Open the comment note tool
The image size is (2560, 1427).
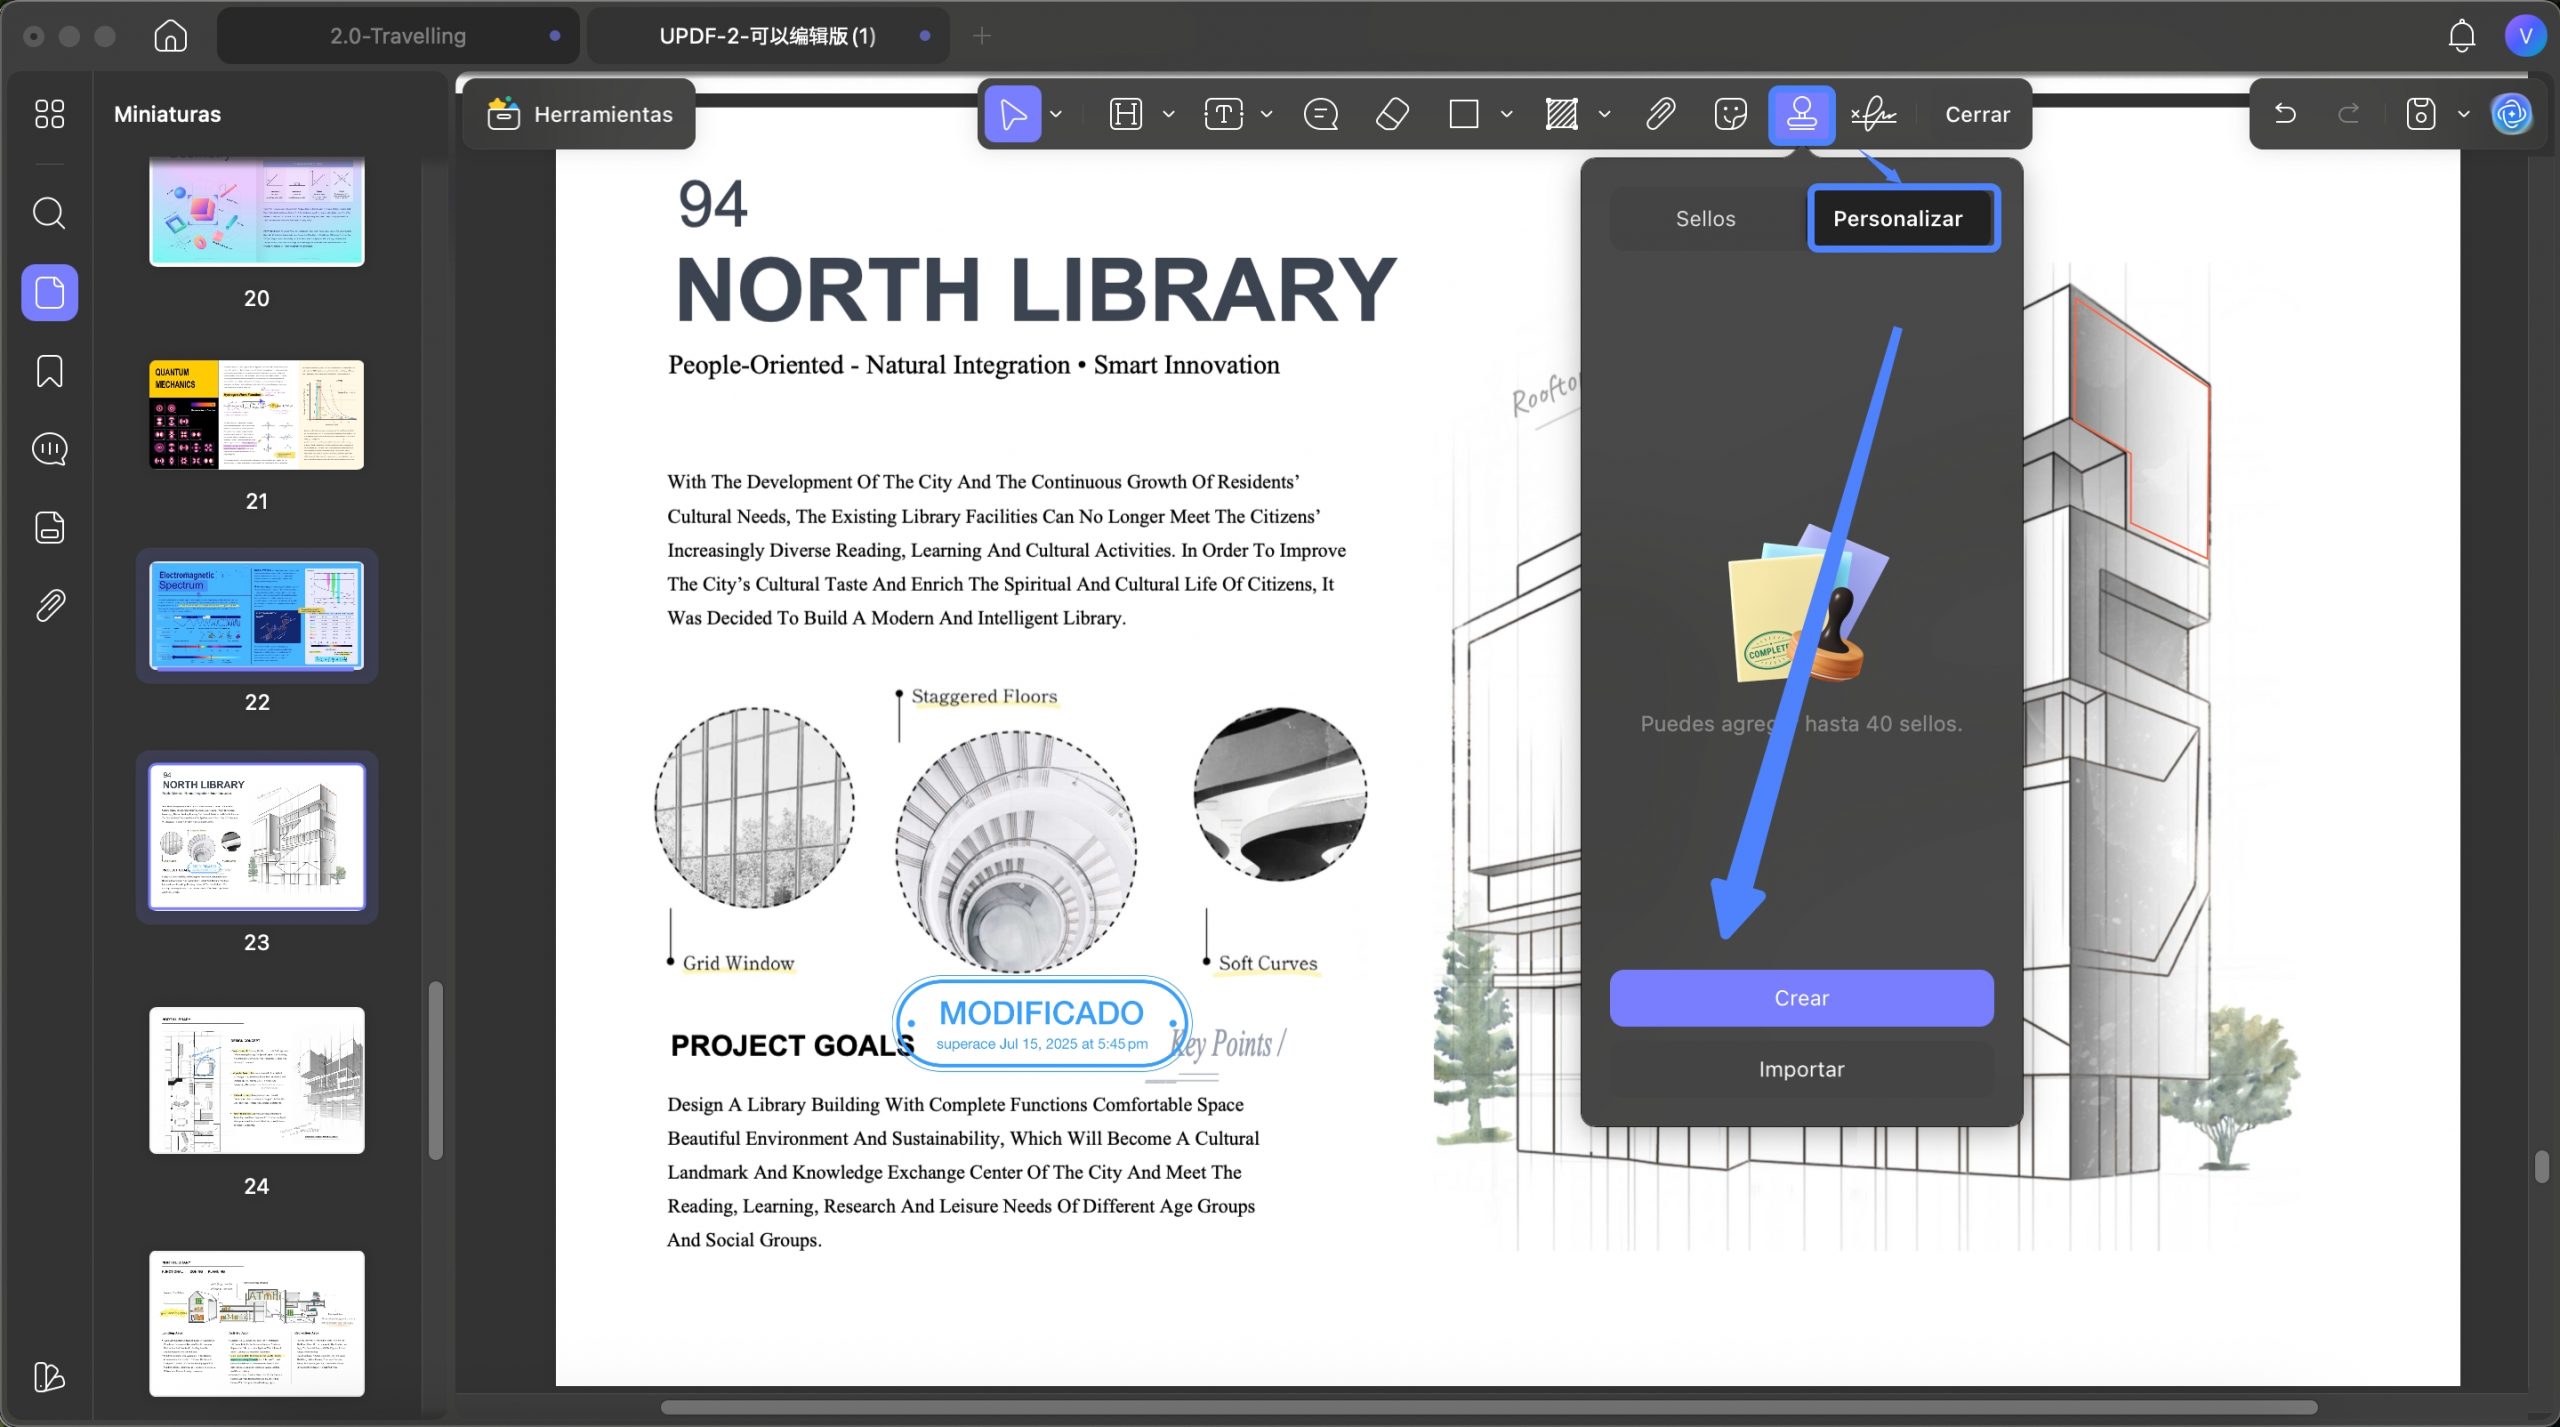pyautogui.click(x=1320, y=114)
